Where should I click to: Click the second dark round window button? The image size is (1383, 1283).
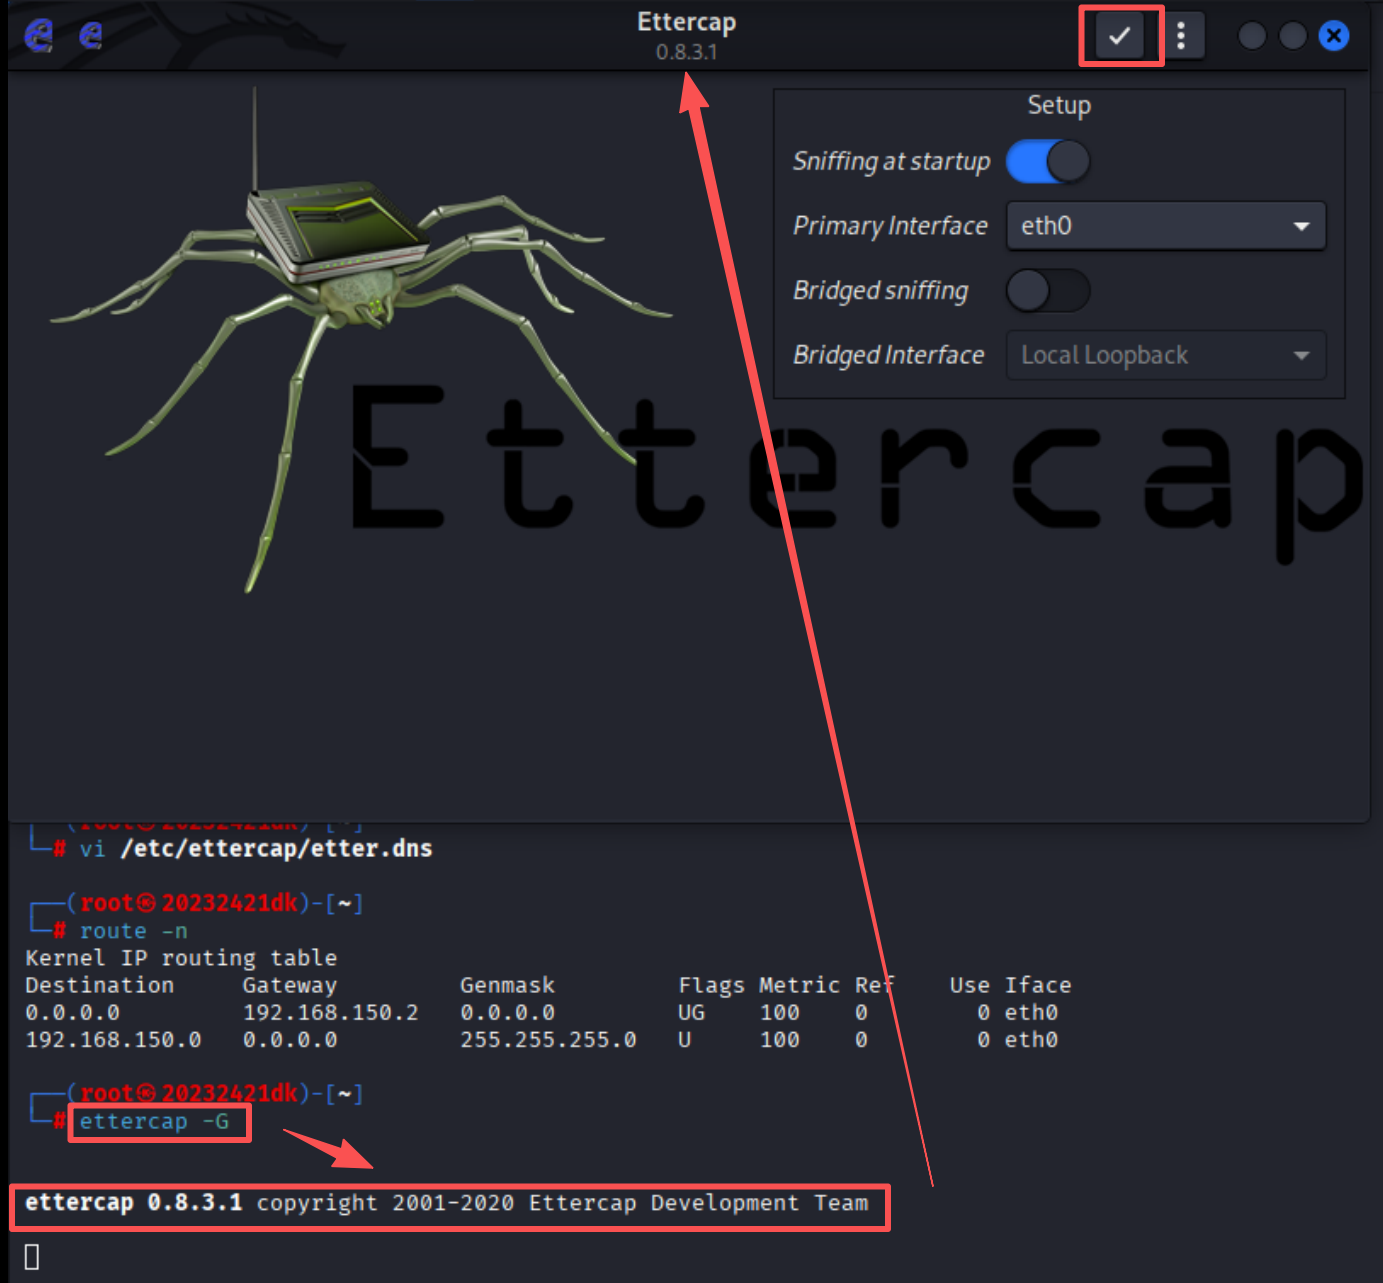pos(1293,36)
